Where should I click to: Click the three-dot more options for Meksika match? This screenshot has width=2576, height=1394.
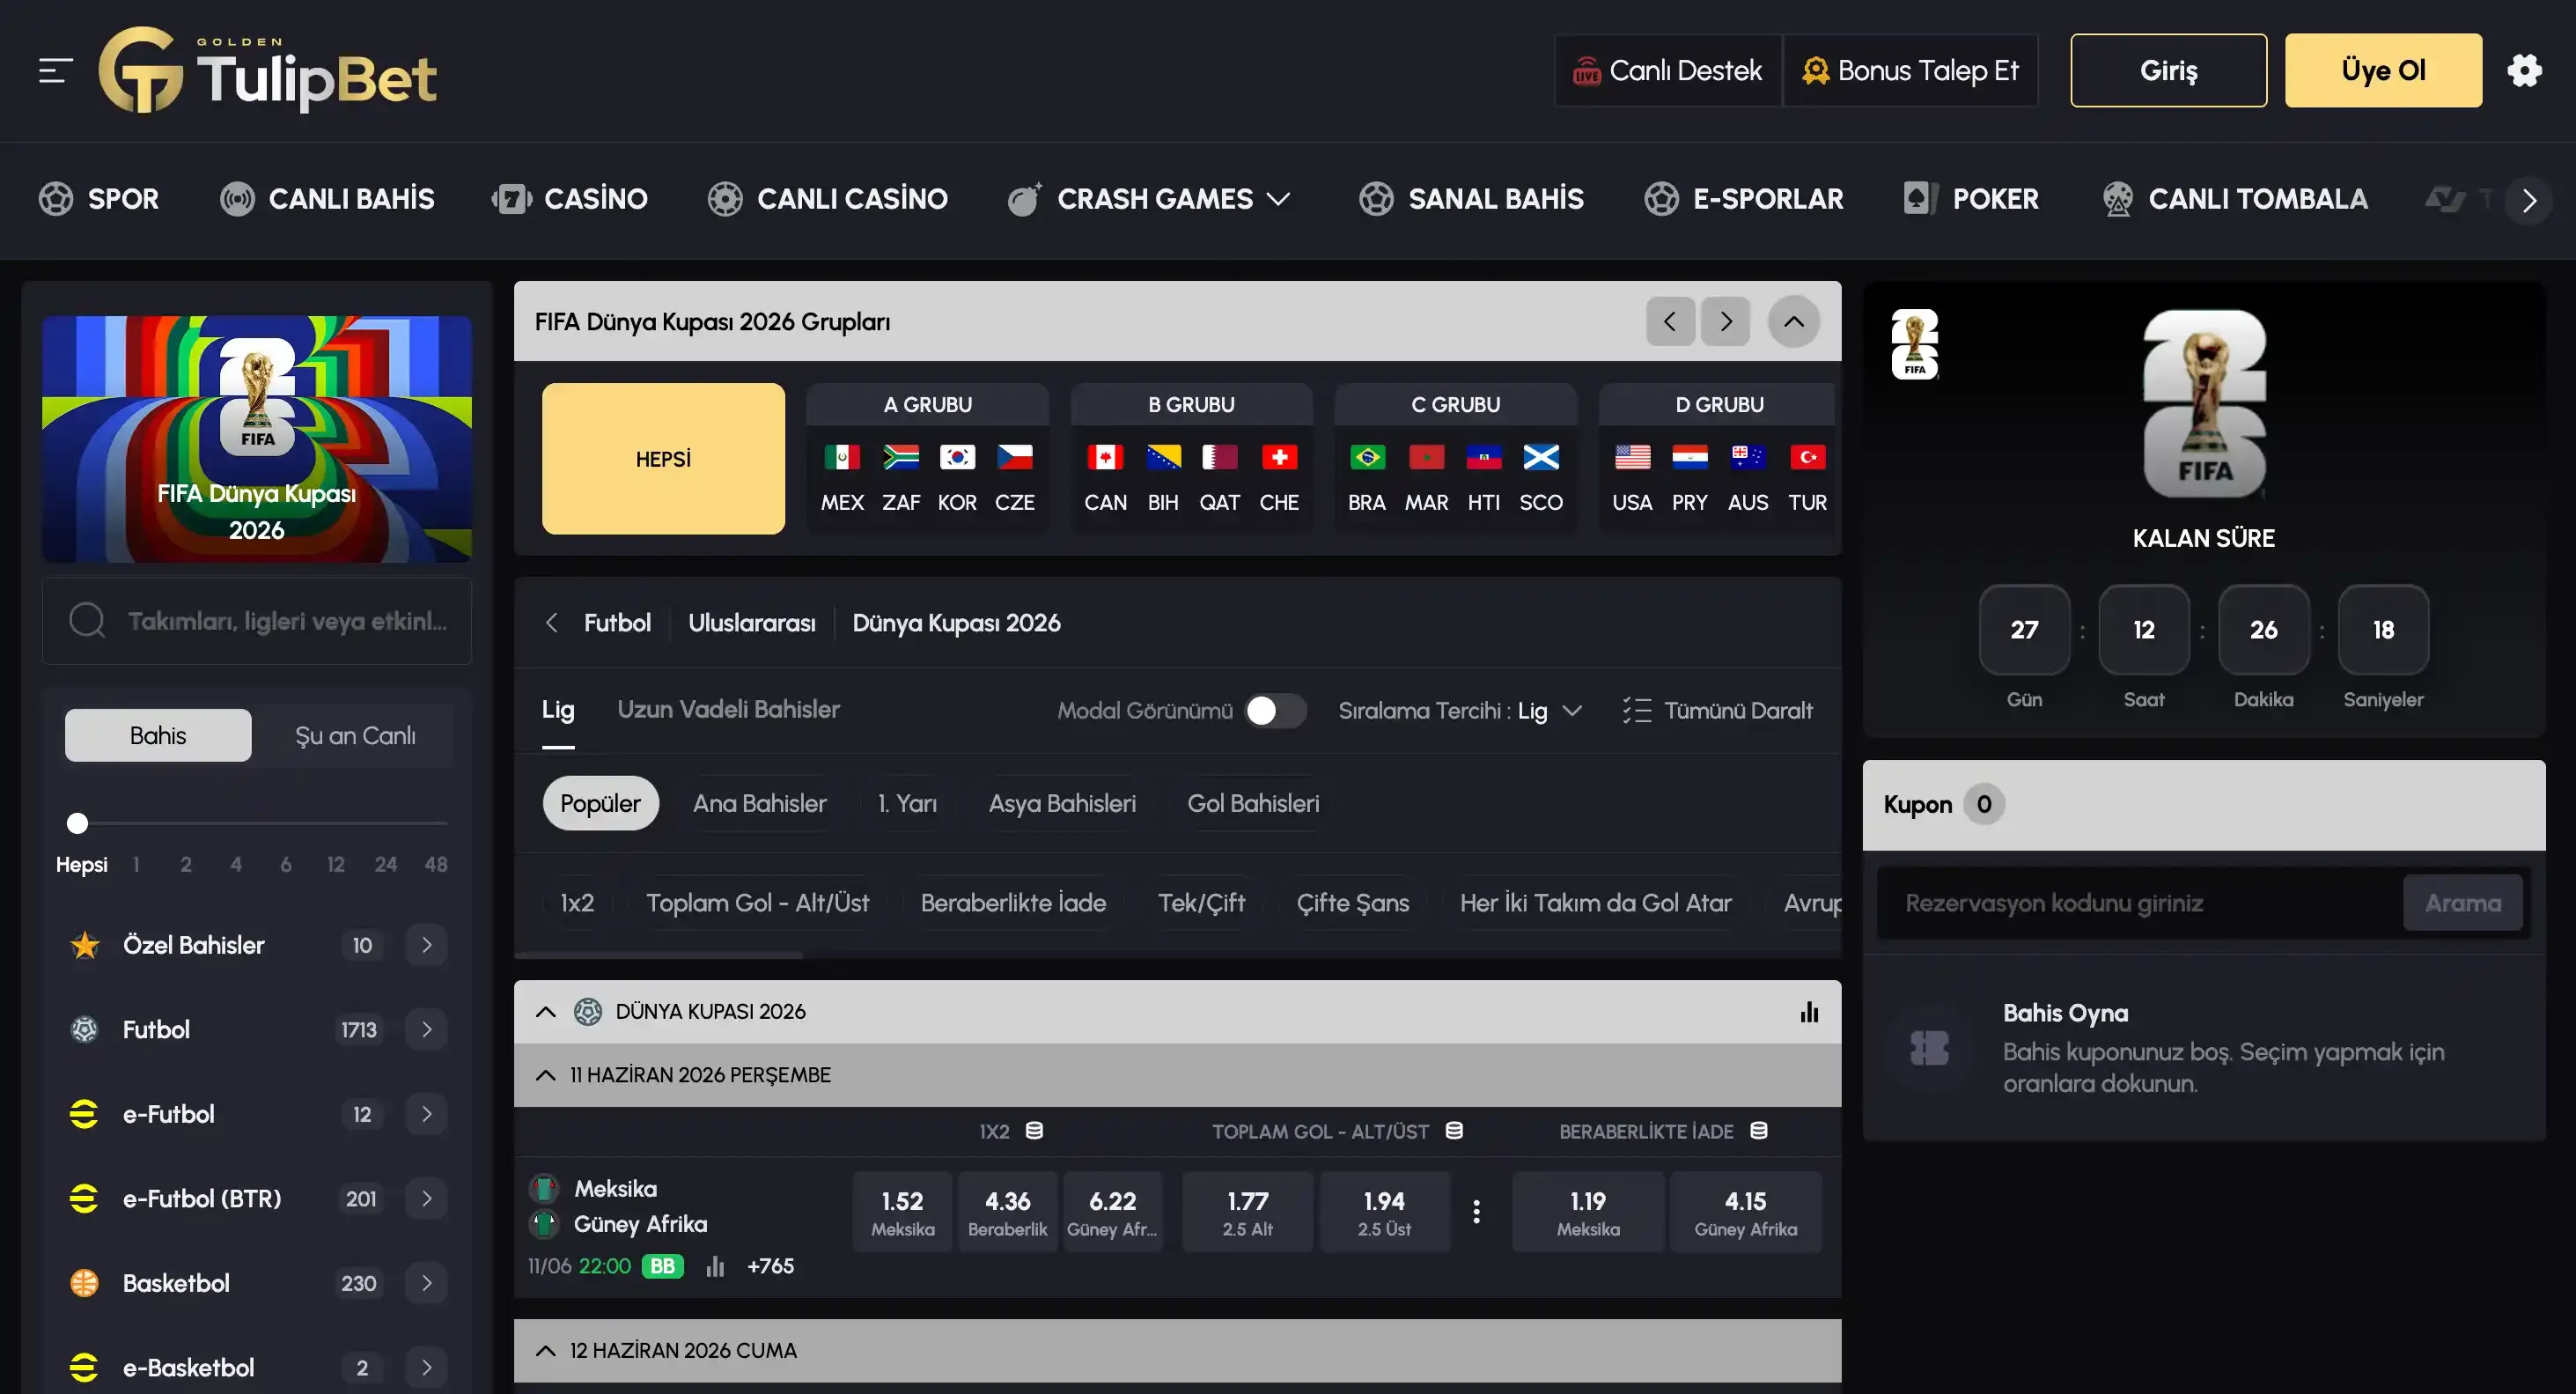[x=1476, y=1212]
